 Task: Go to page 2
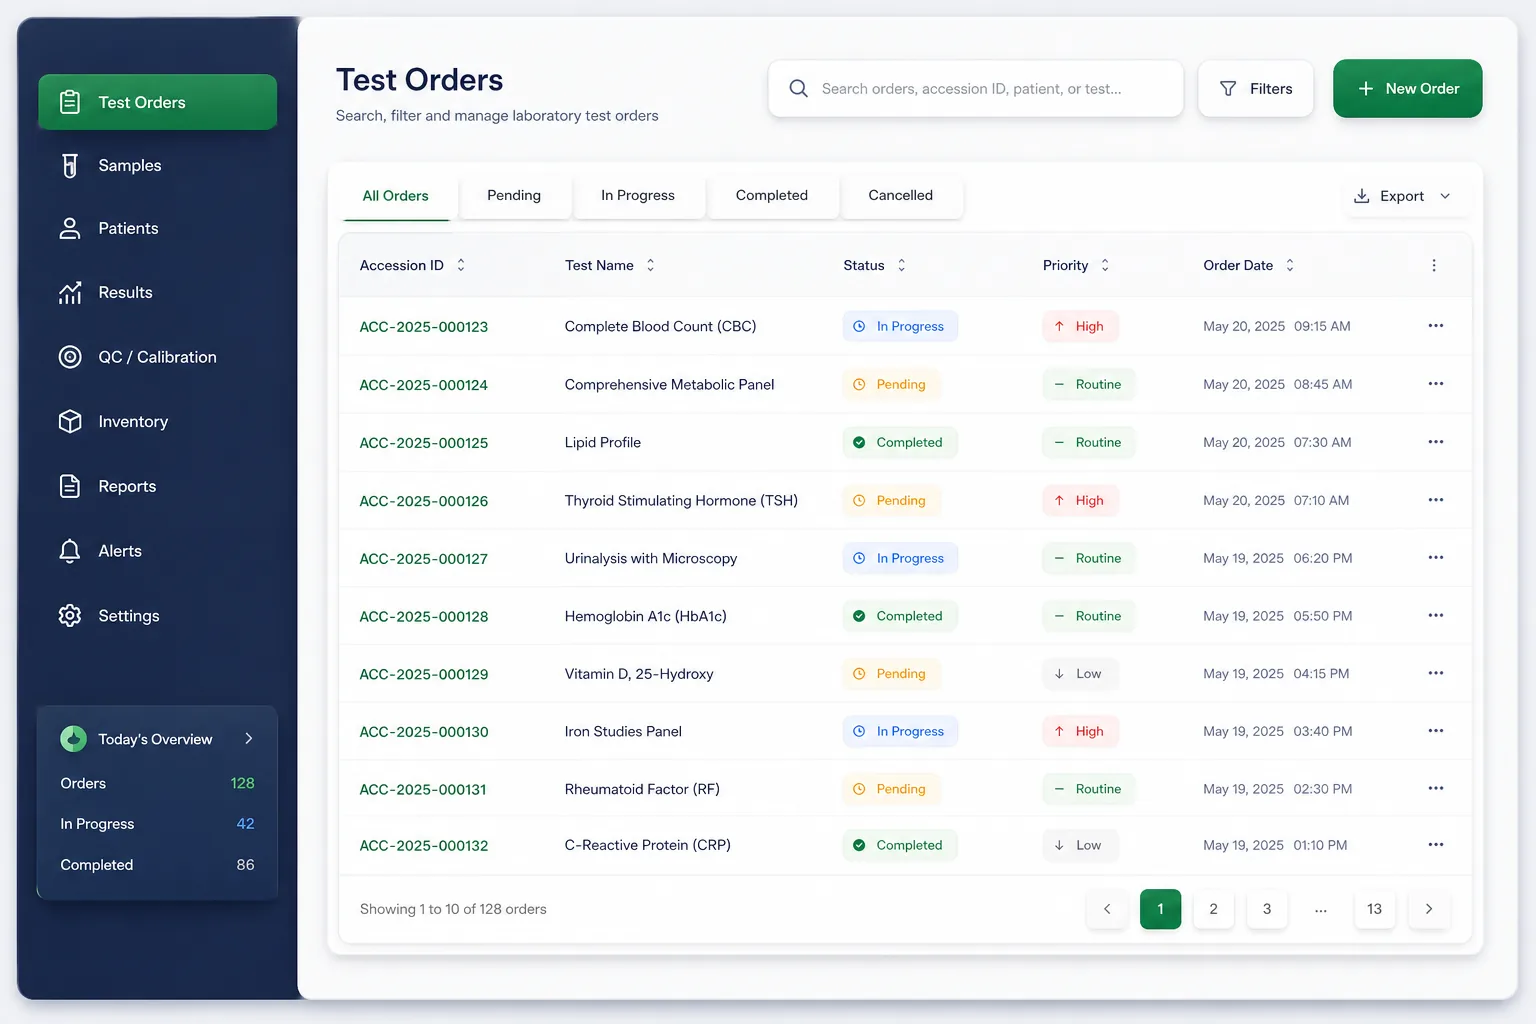(1214, 909)
